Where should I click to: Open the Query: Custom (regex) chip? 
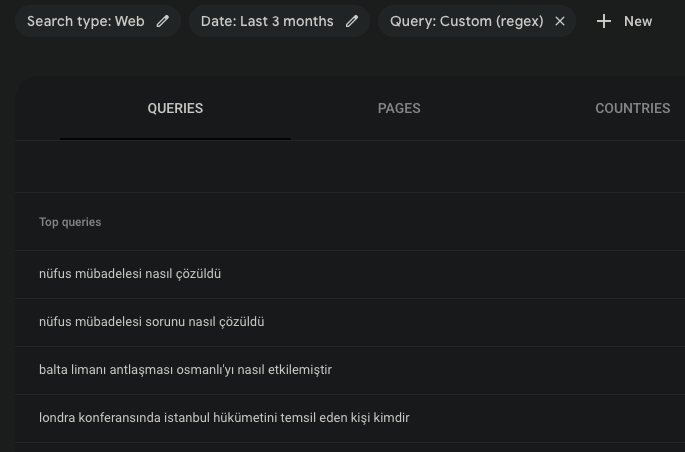tap(477, 21)
